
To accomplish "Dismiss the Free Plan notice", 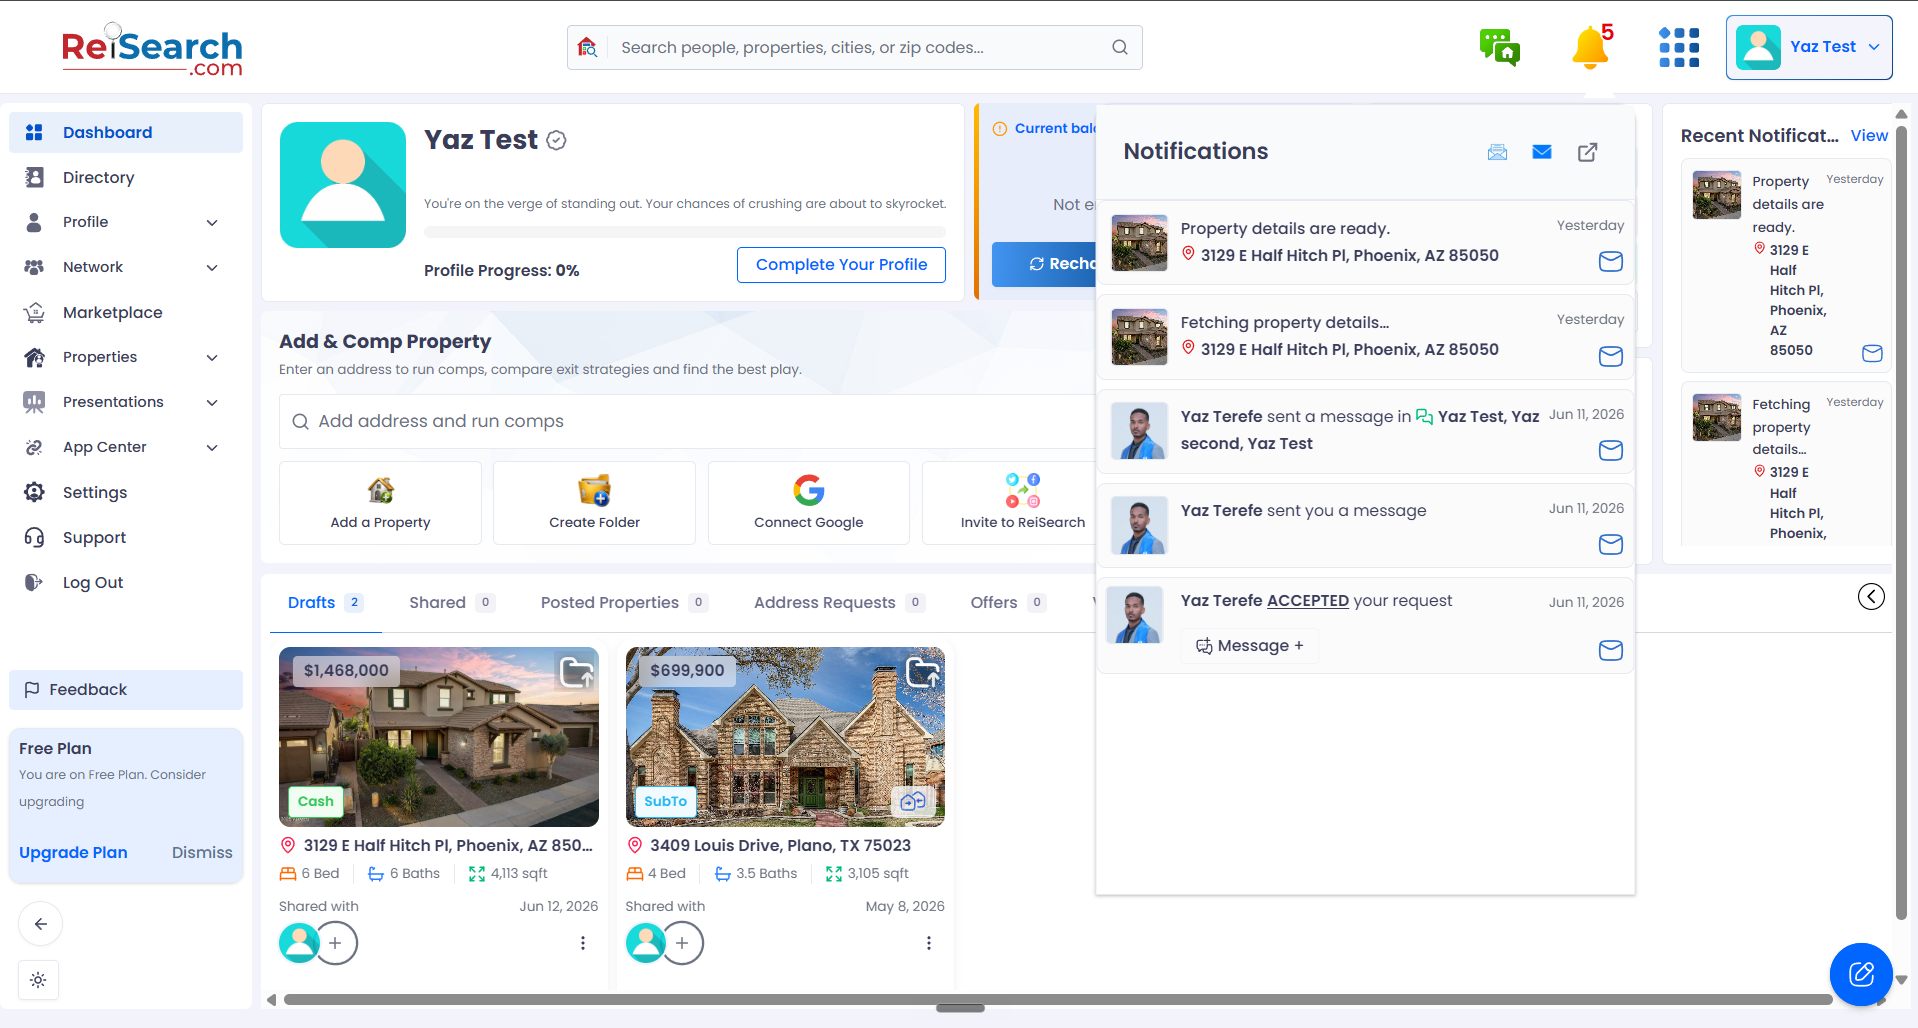I will point(202,852).
